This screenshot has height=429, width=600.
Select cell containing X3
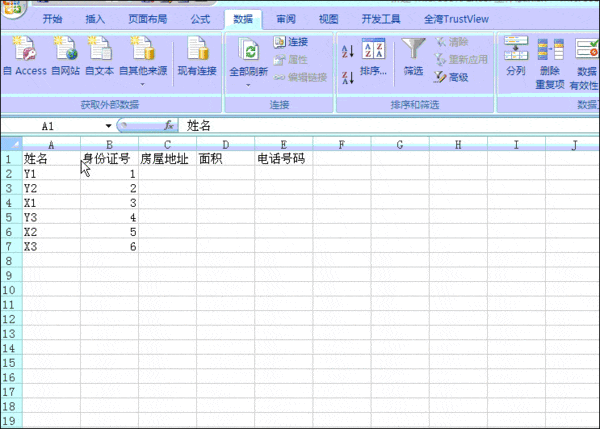(x=51, y=246)
